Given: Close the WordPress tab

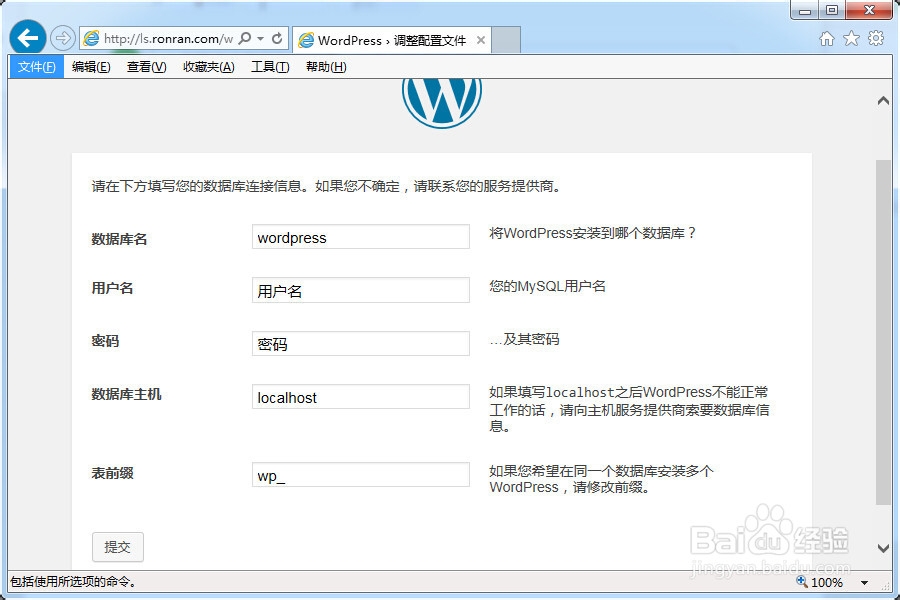Looking at the screenshot, I should coord(481,40).
